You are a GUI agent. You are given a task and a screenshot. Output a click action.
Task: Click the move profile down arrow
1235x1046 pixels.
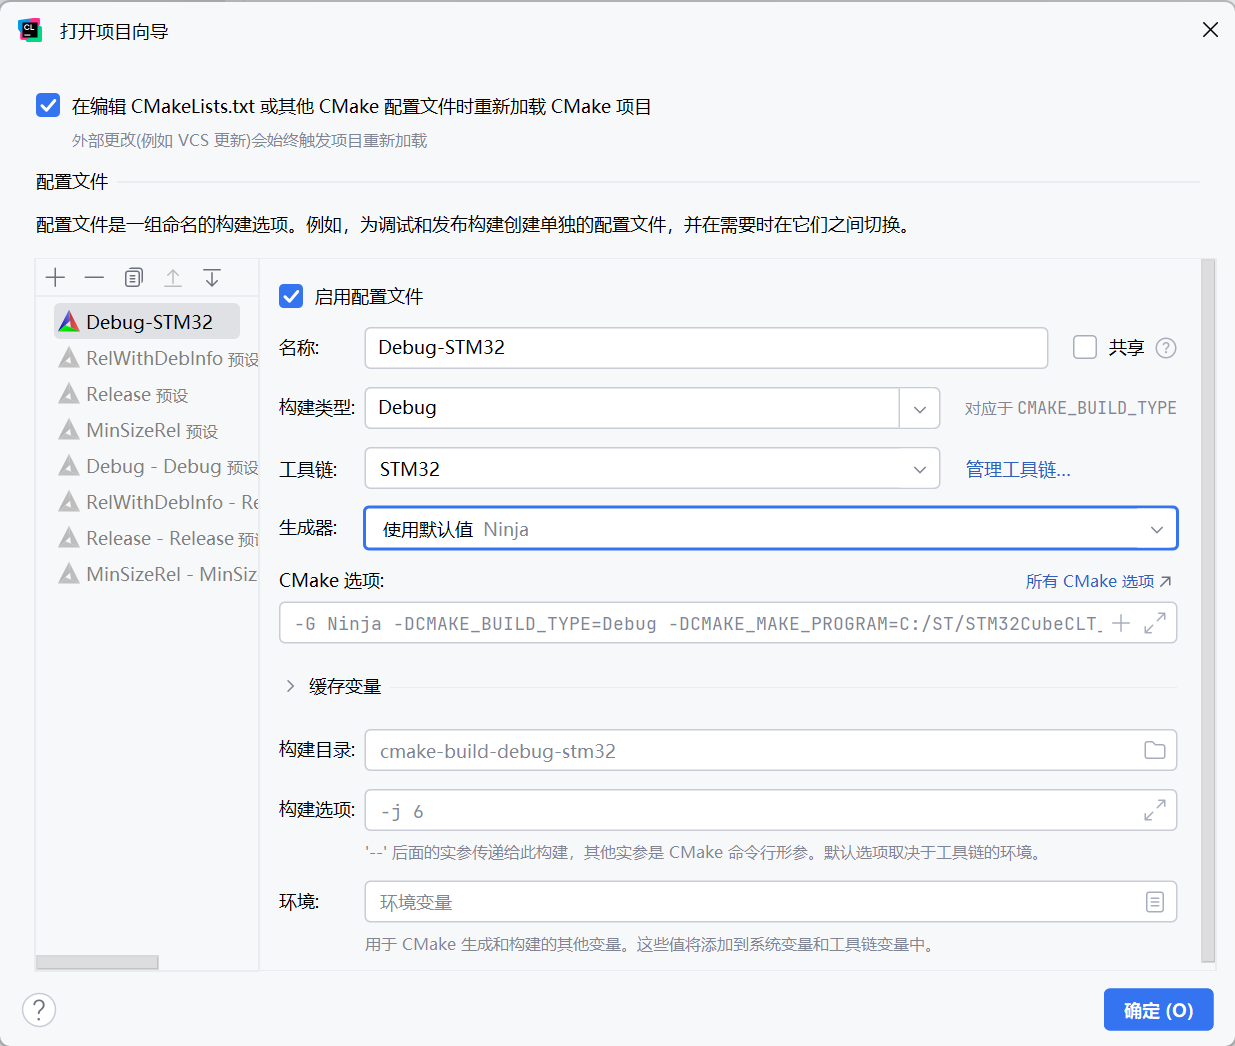(212, 278)
